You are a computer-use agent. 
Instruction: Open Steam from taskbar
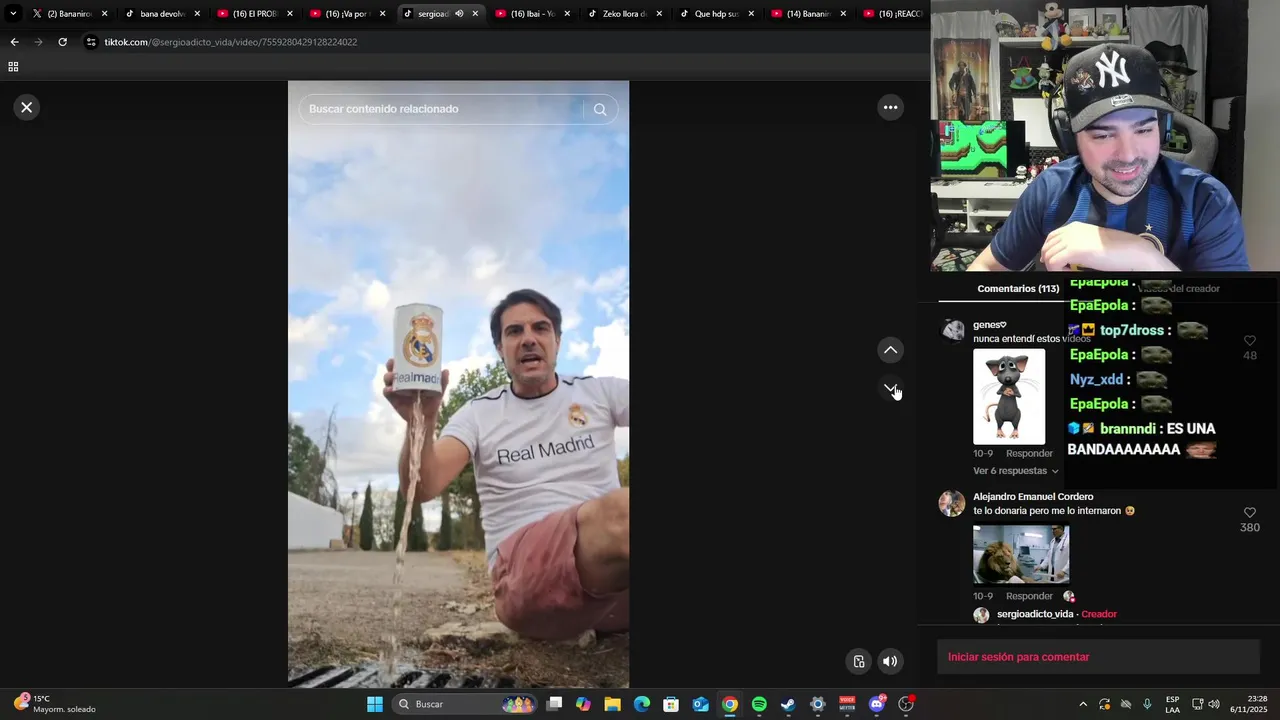788,704
